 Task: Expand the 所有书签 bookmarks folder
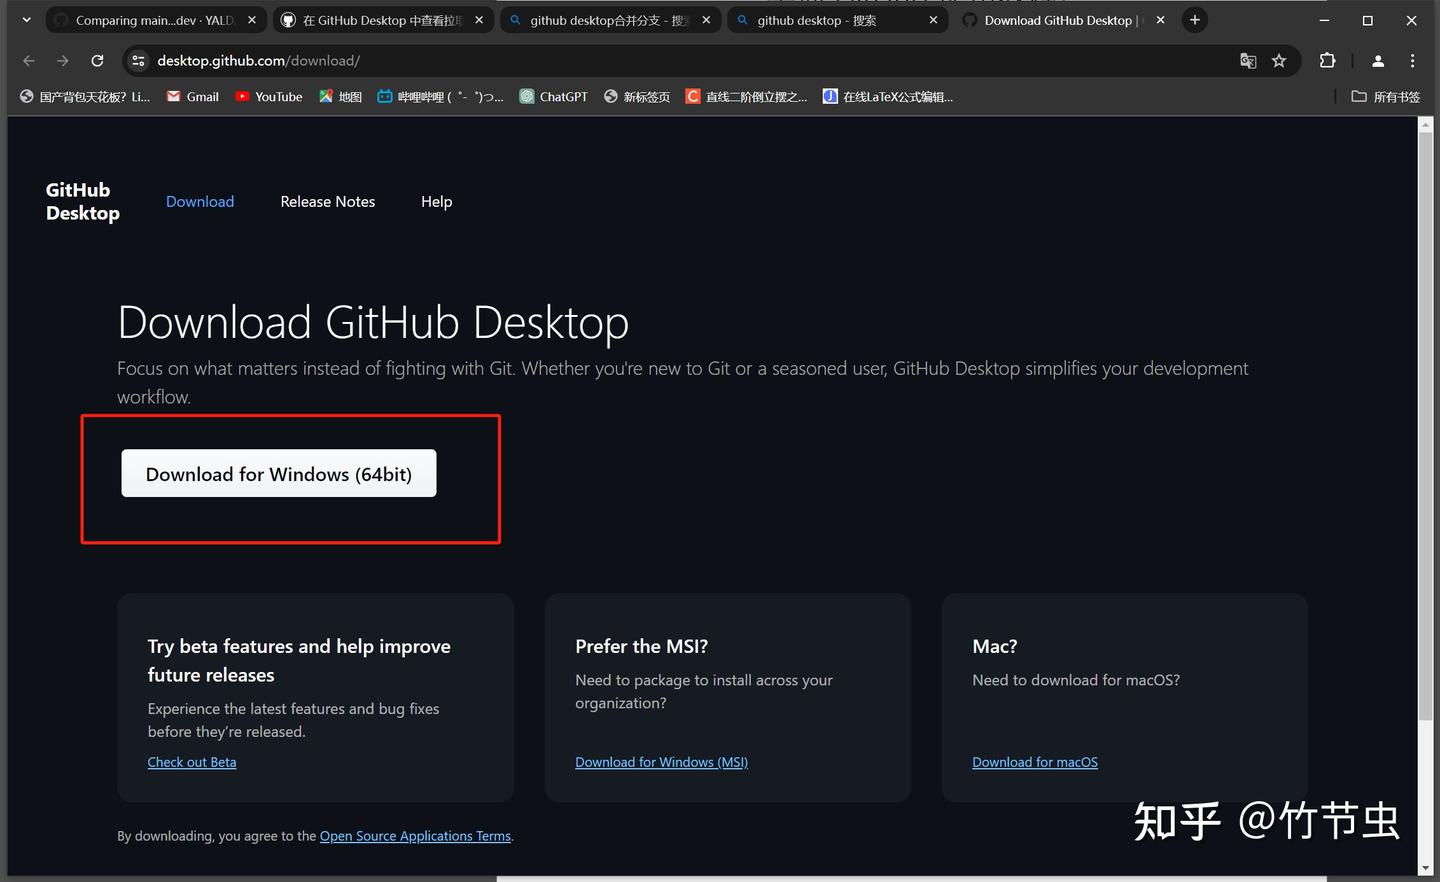tap(1385, 96)
